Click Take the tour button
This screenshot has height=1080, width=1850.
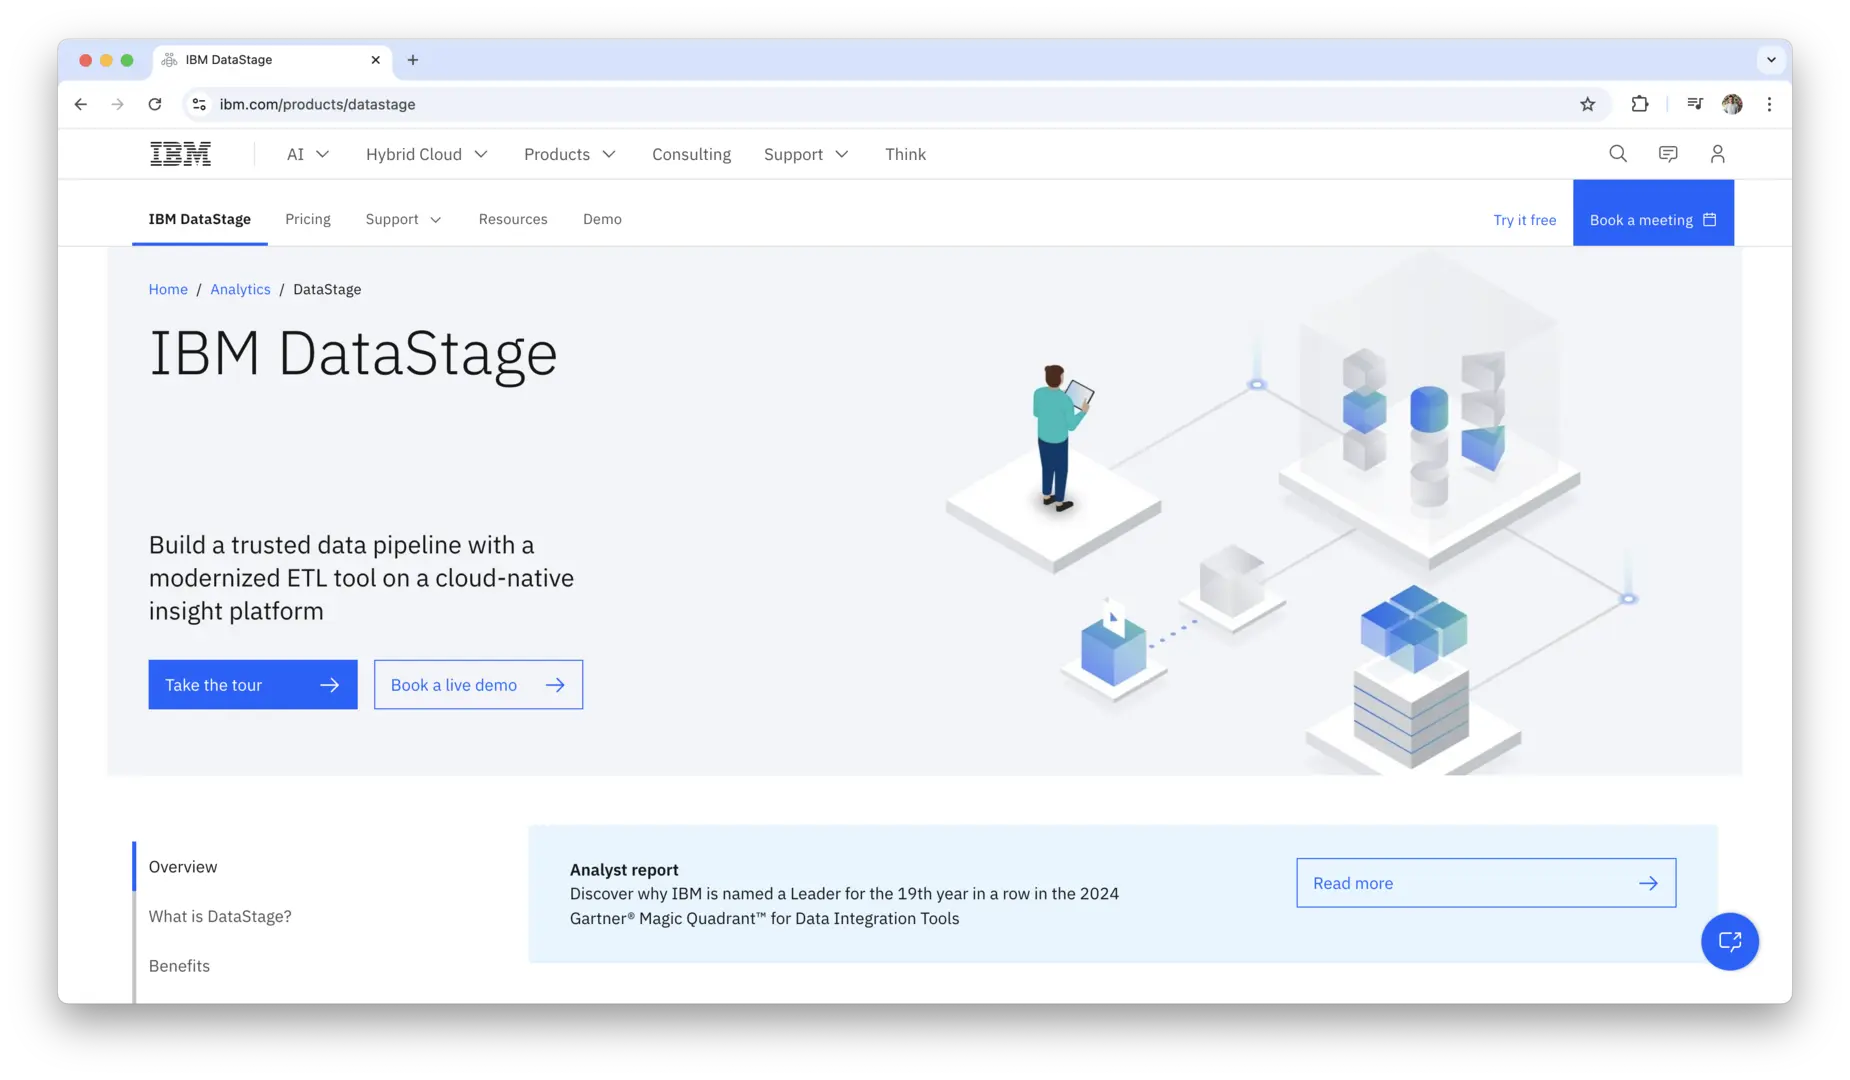(x=253, y=684)
